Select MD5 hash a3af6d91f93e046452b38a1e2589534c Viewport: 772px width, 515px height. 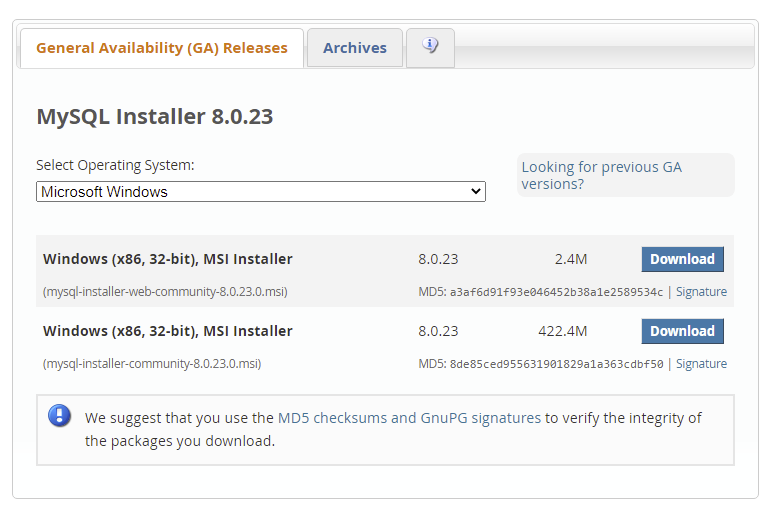[x=556, y=292]
